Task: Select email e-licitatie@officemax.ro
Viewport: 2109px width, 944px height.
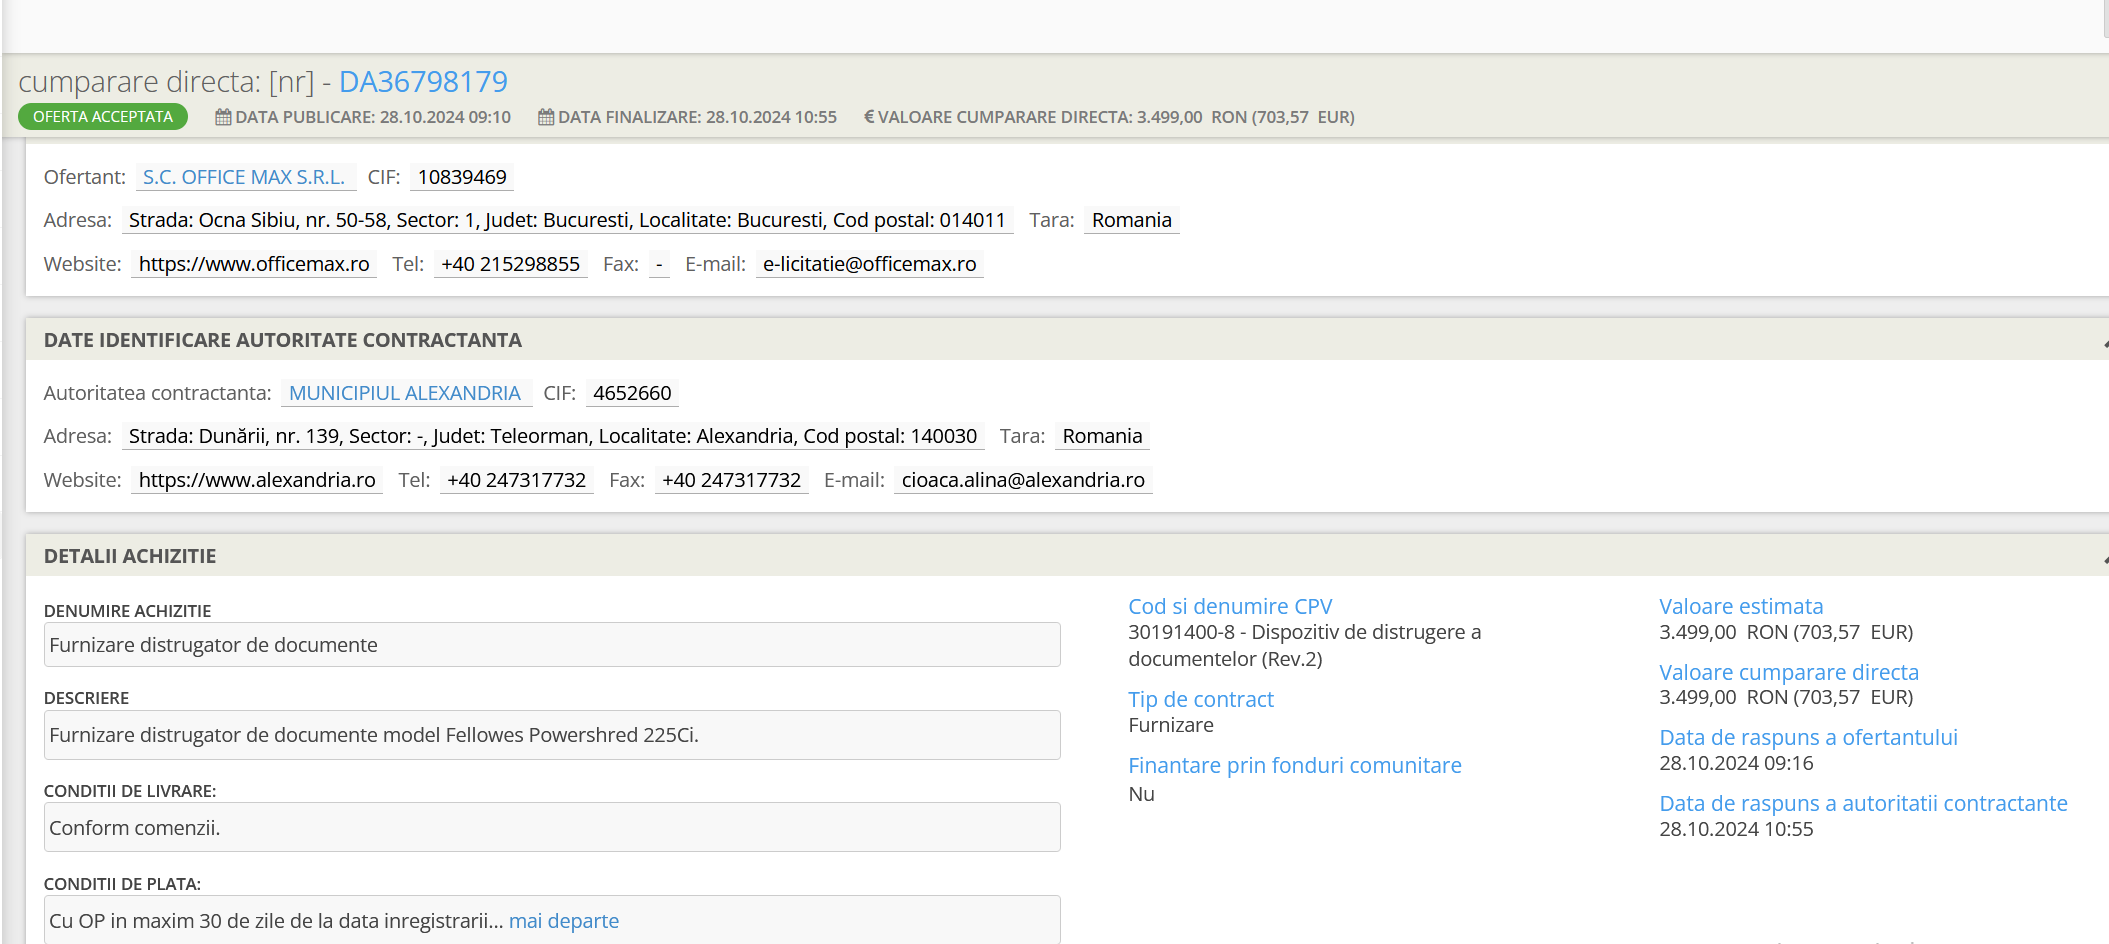Action: click(x=869, y=264)
